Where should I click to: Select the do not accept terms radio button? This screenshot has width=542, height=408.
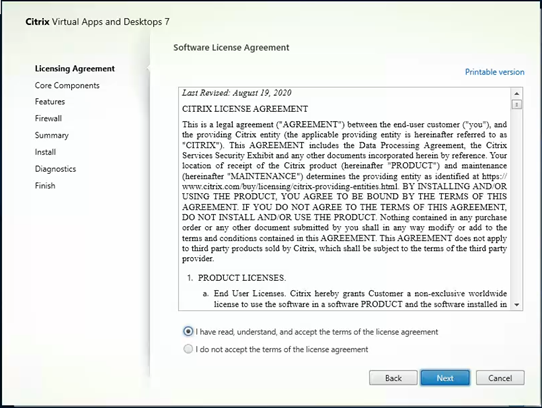[x=188, y=349]
